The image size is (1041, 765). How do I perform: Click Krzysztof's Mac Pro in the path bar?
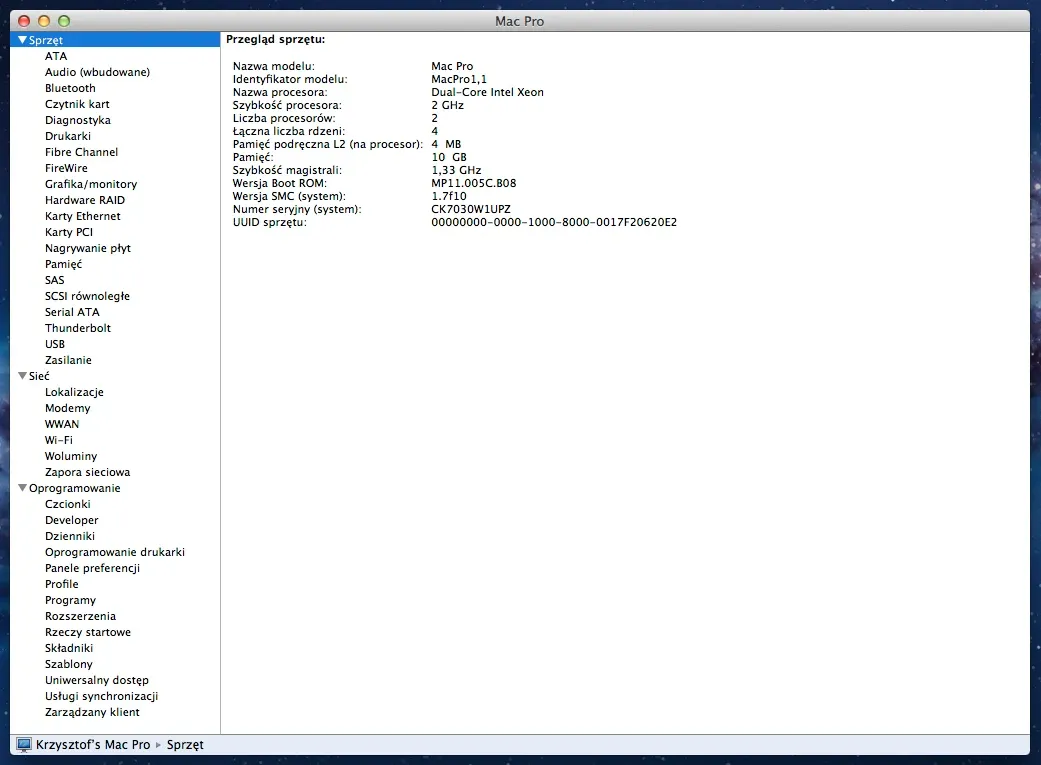93,744
